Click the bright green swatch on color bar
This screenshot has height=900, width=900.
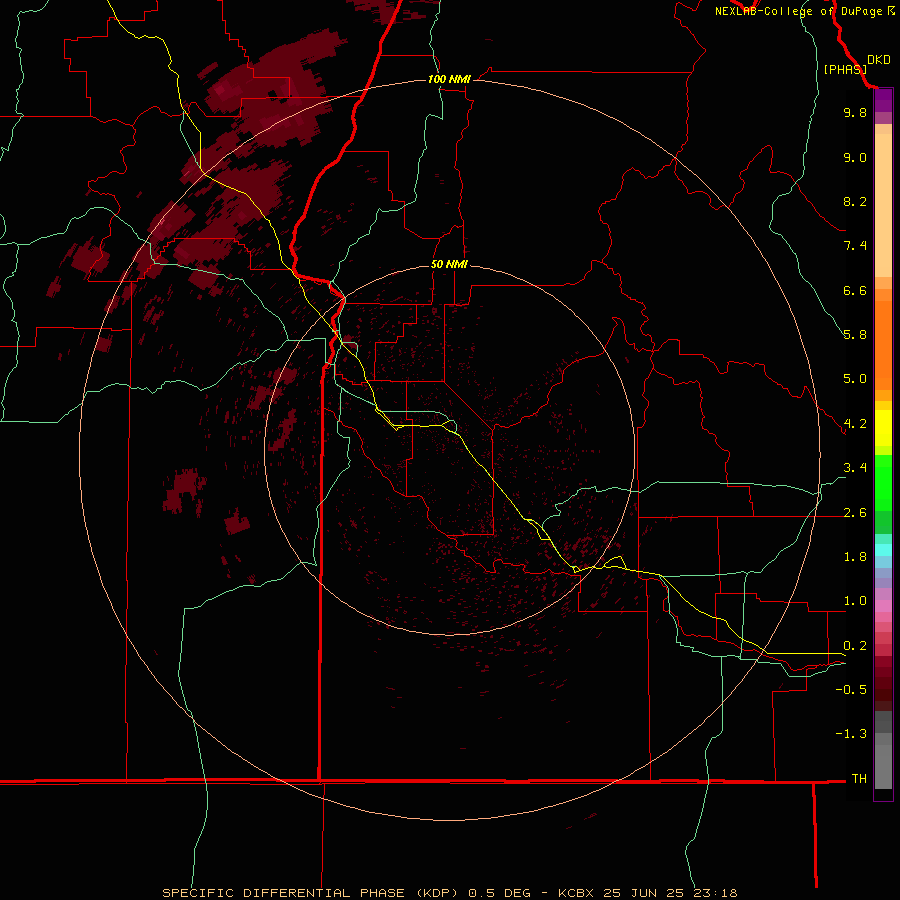[883, 483]
